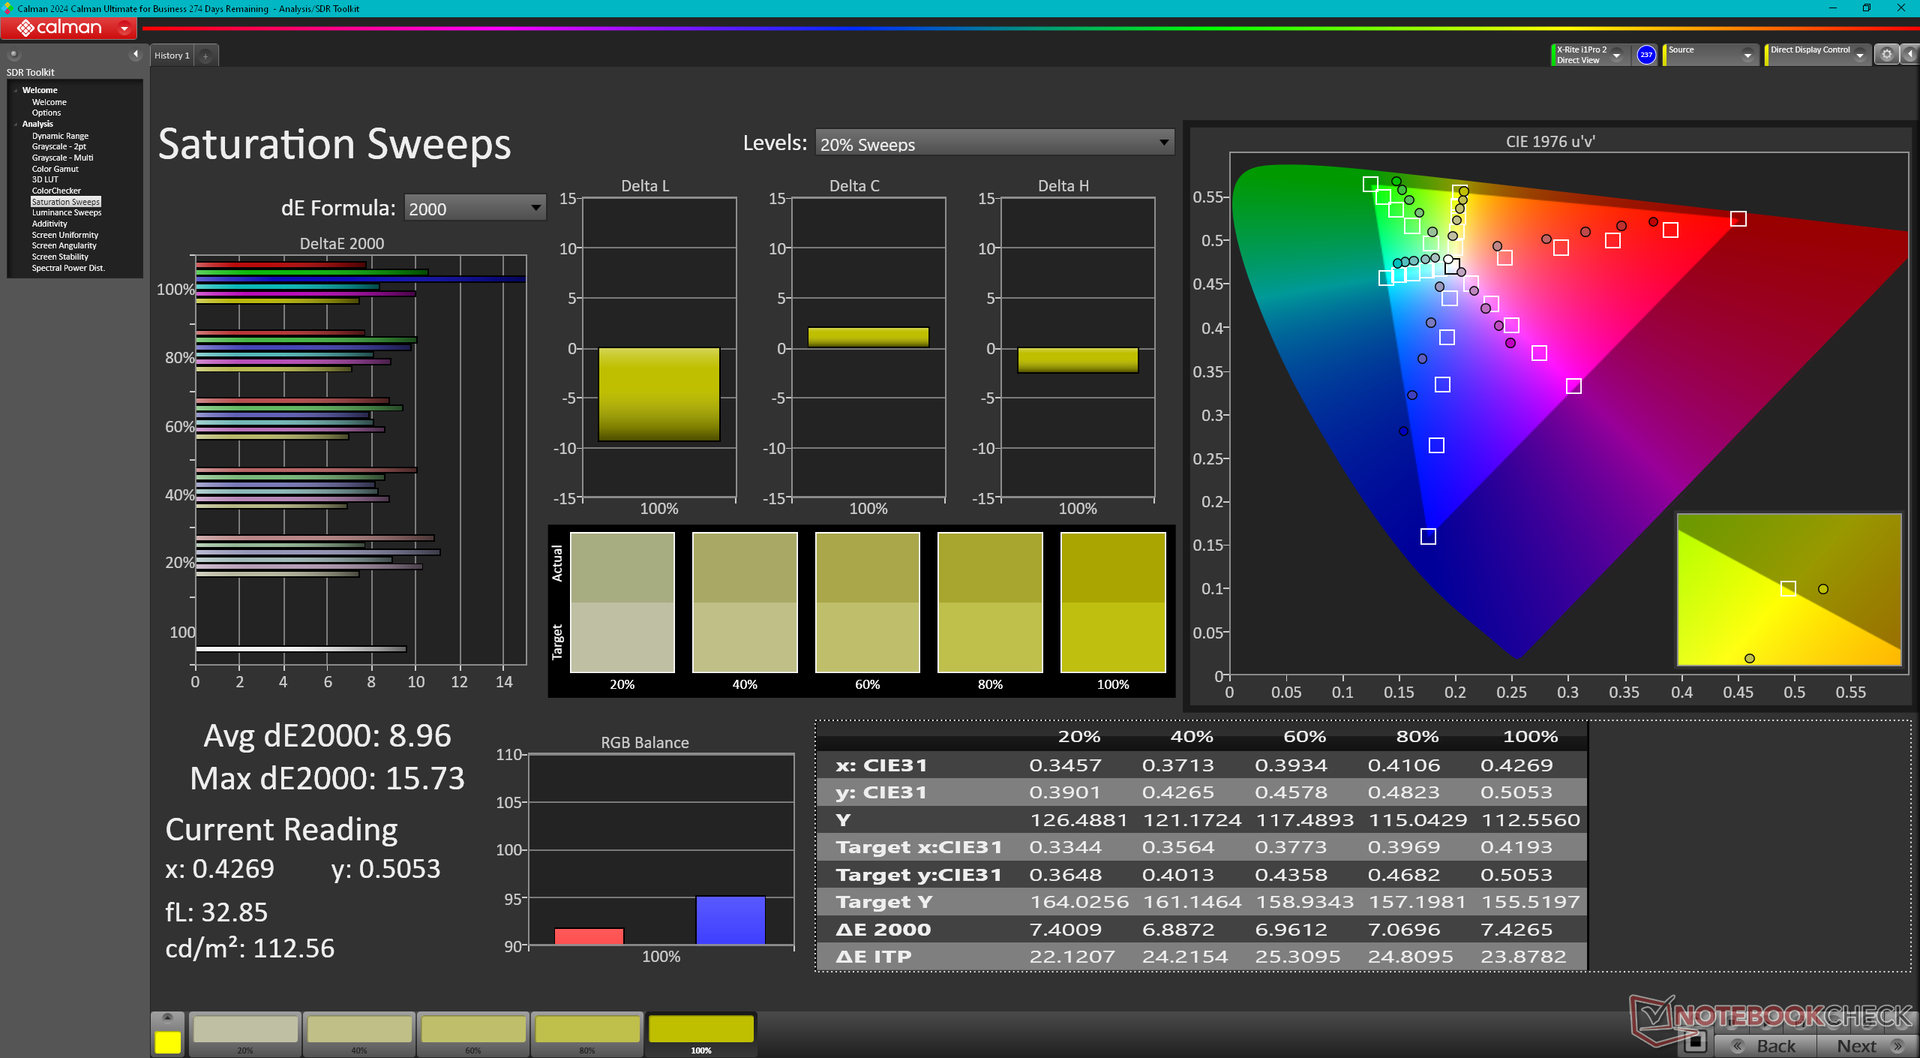1920x1058 pixels.
Task: Open the Options page in sidebar
Action: pos(46,113)
